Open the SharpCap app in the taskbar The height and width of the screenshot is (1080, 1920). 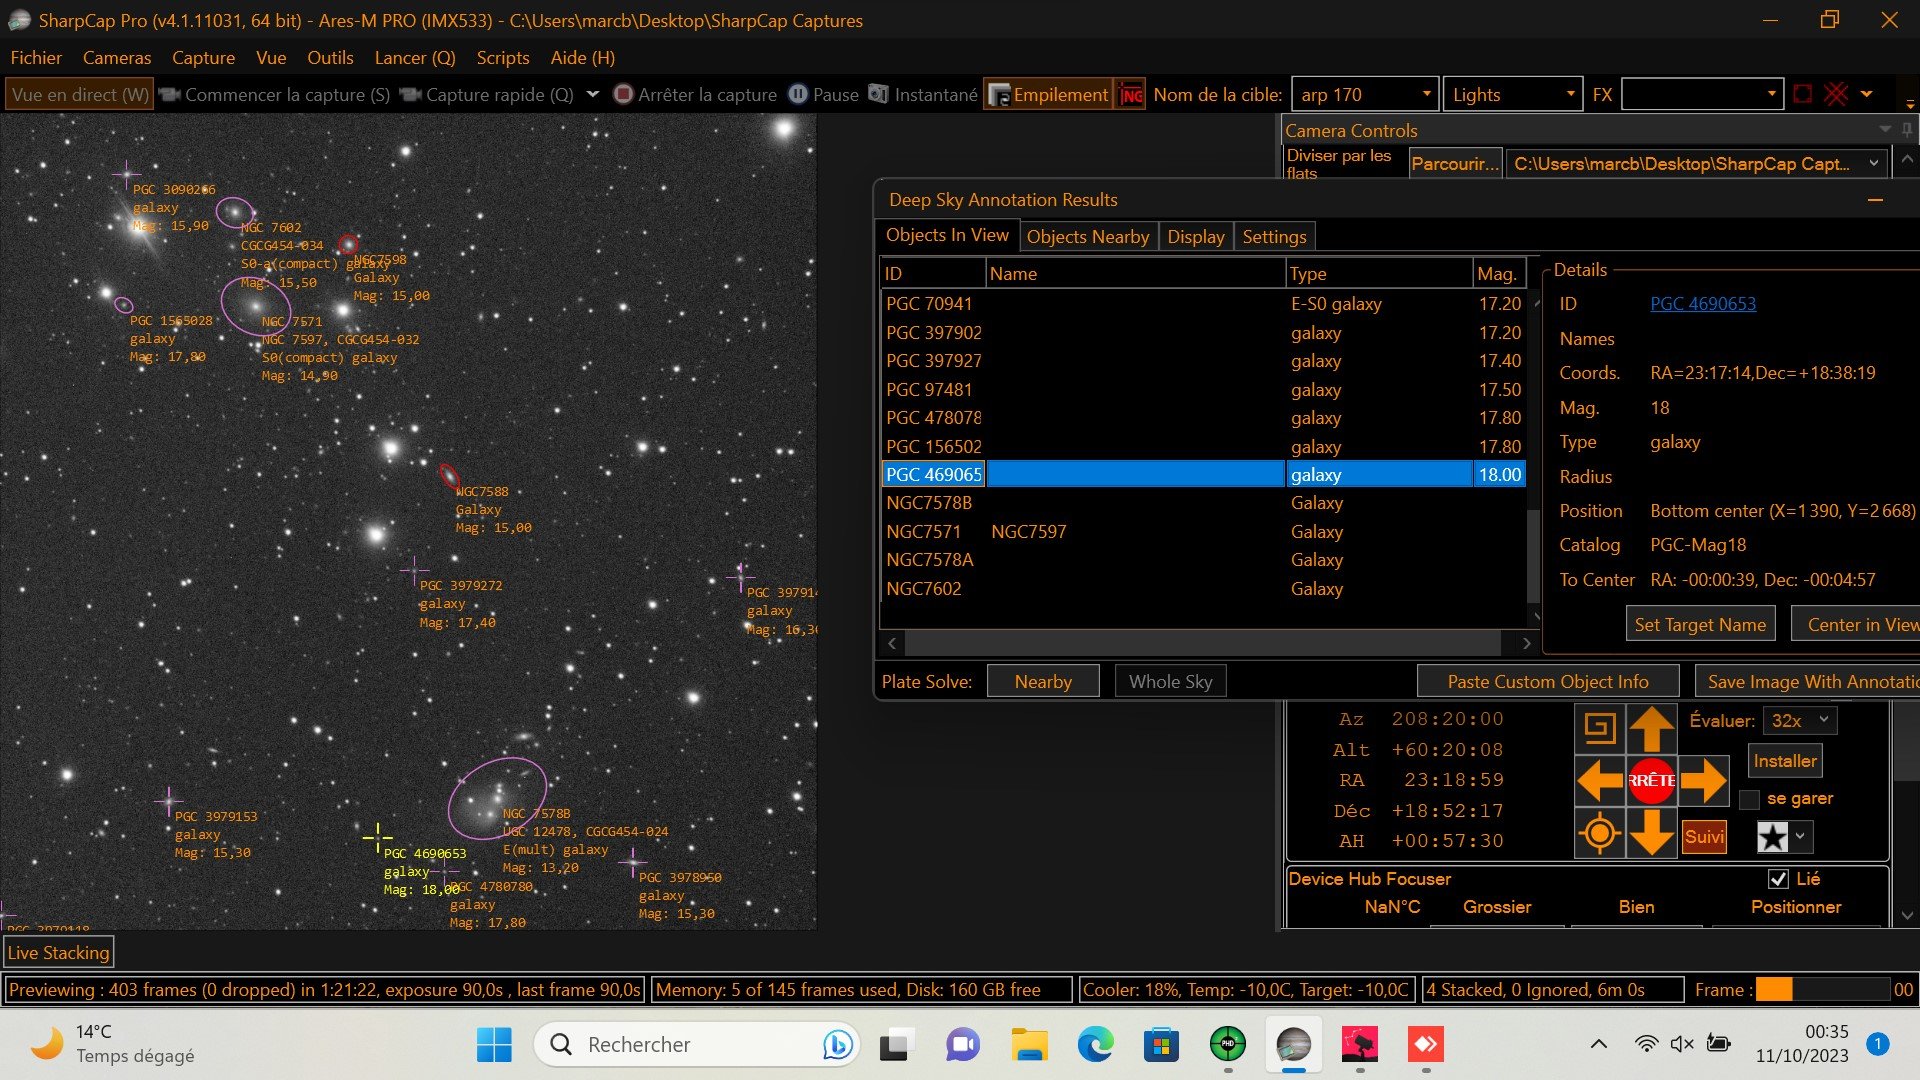1293,1045
